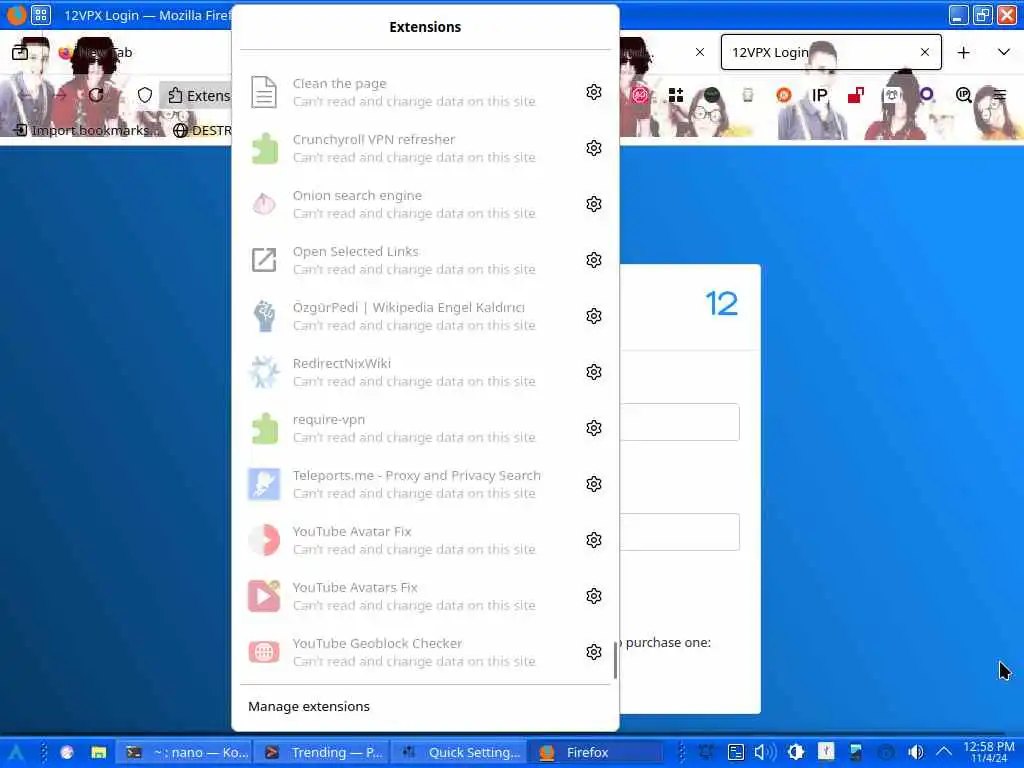Image resolution: width=1024 pixels, height=768 pixels.
Task: Click the dark green circle extension icon
Action: pyautogui.click(x=712, y=95)
